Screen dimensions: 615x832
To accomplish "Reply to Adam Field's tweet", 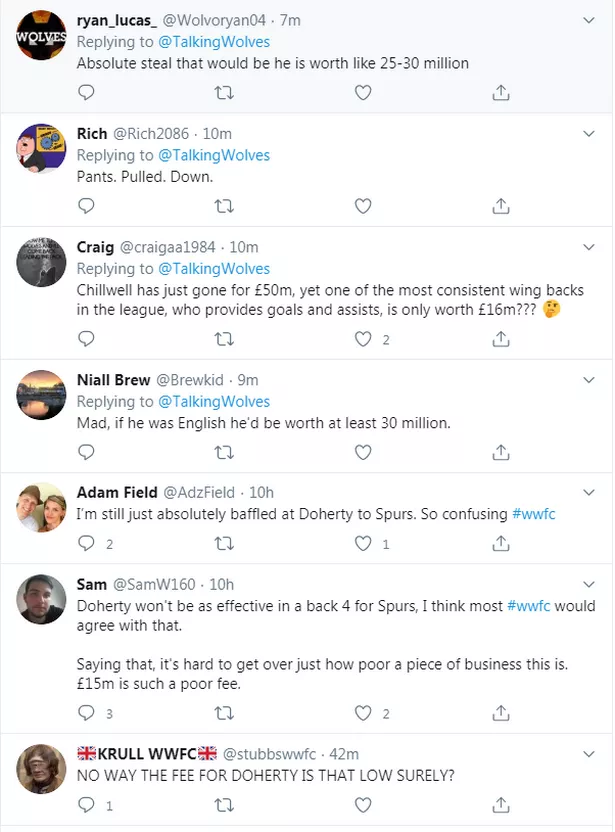I will (87, 544).
